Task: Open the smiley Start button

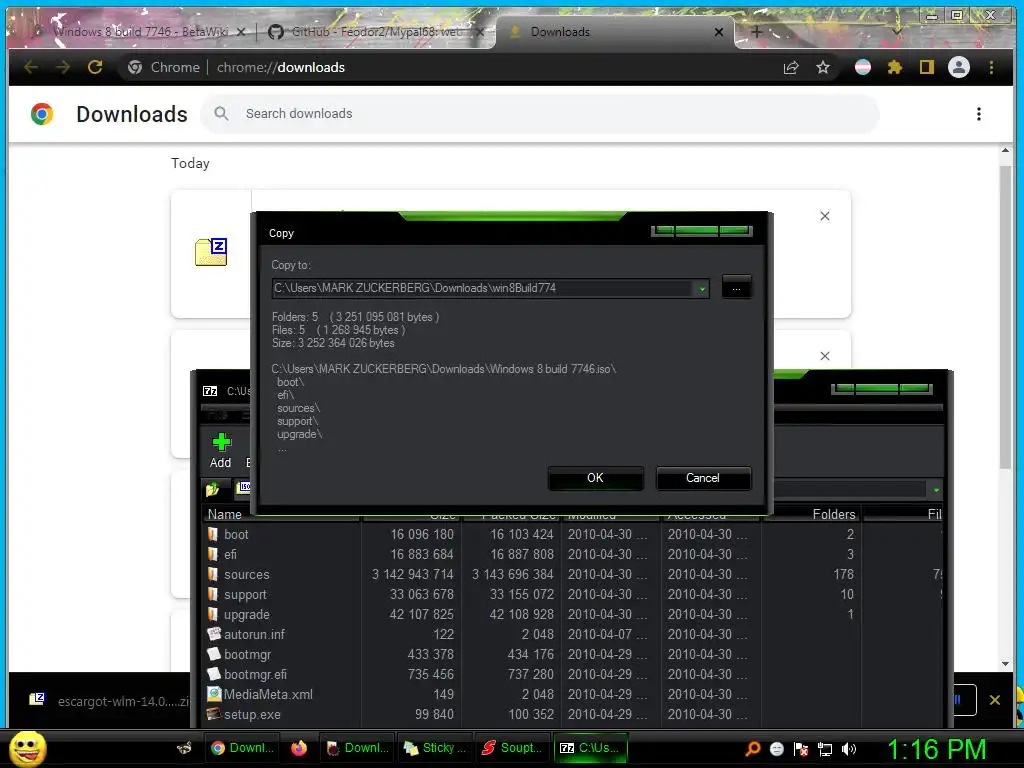Action: point(27,748)
